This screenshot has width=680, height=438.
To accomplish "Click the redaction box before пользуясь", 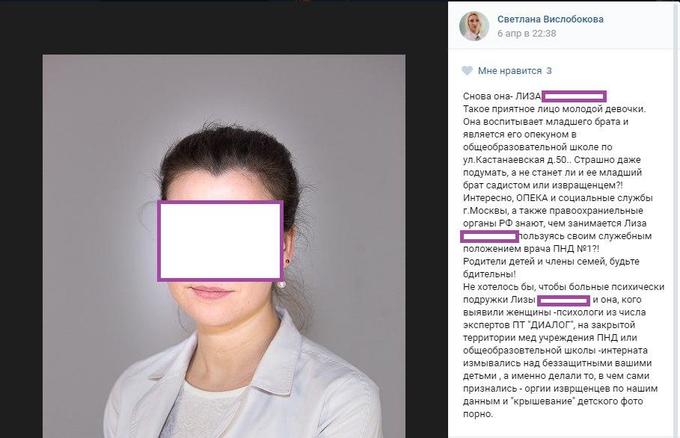I will [x=489, y=236].
